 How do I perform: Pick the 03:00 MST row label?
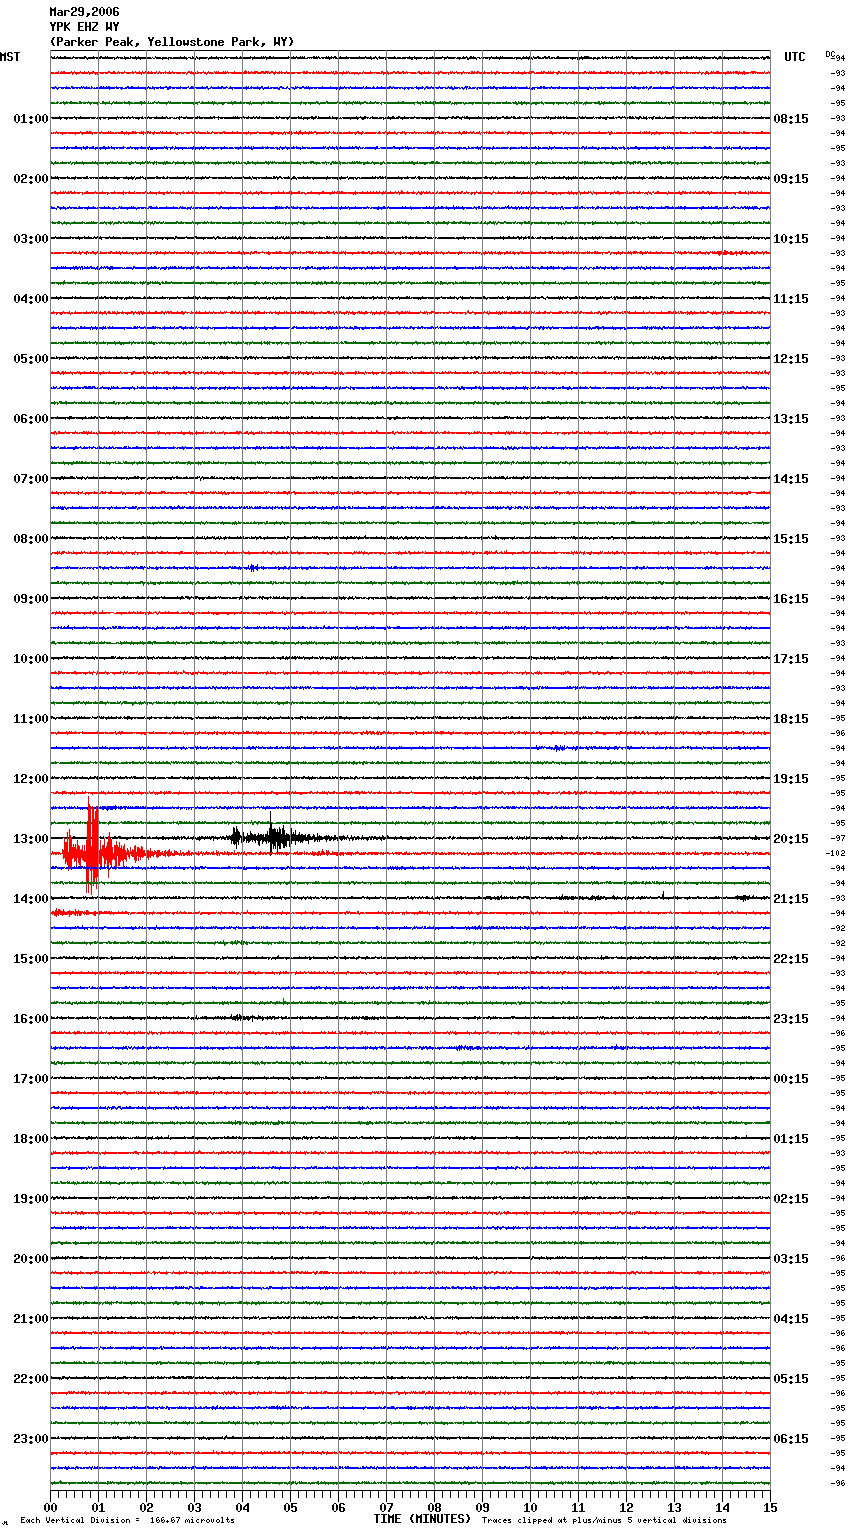pyautogui.click(x=31, y=239)
